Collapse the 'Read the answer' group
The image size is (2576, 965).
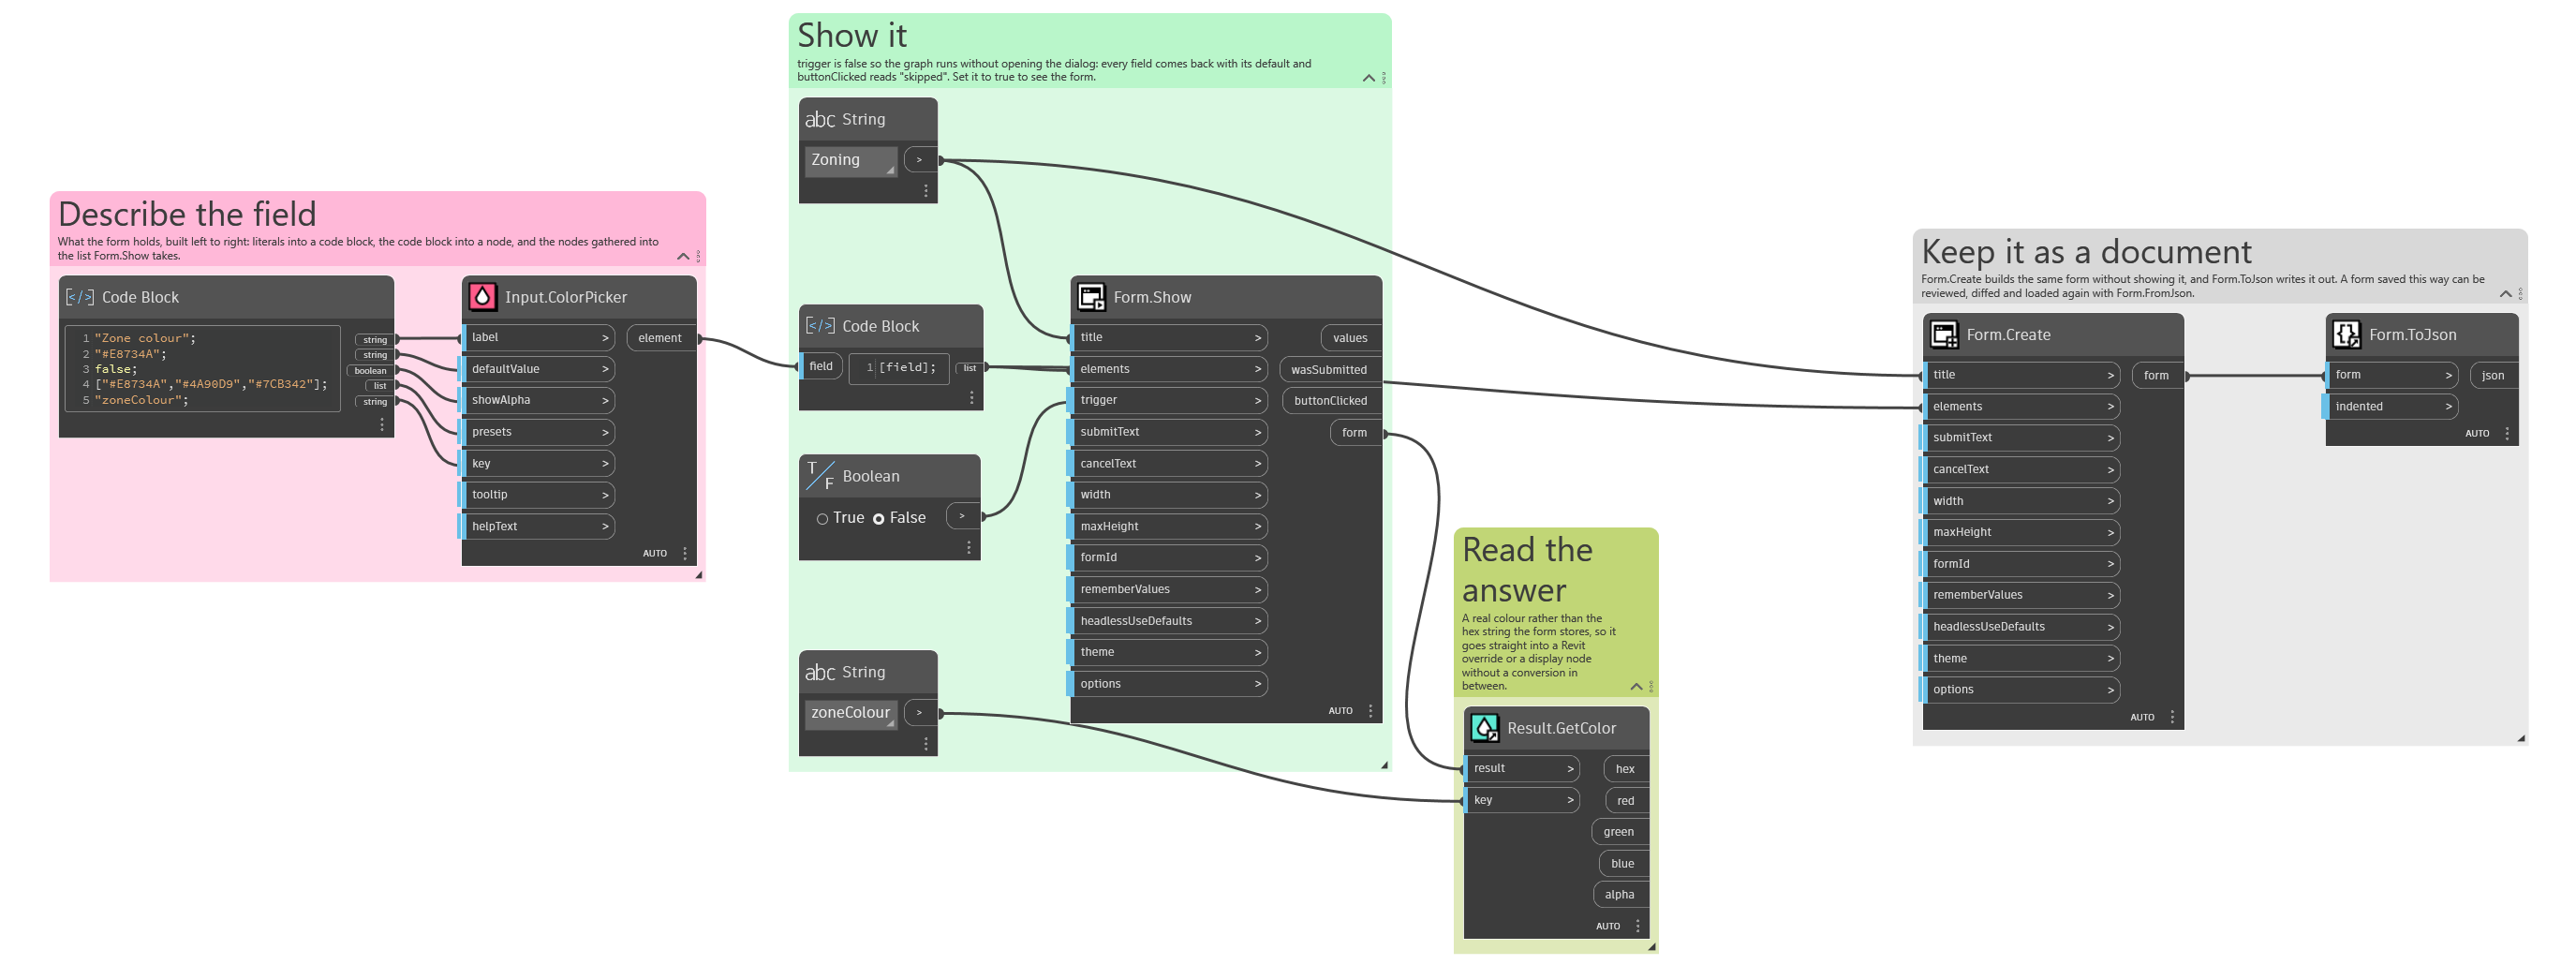1636,687
